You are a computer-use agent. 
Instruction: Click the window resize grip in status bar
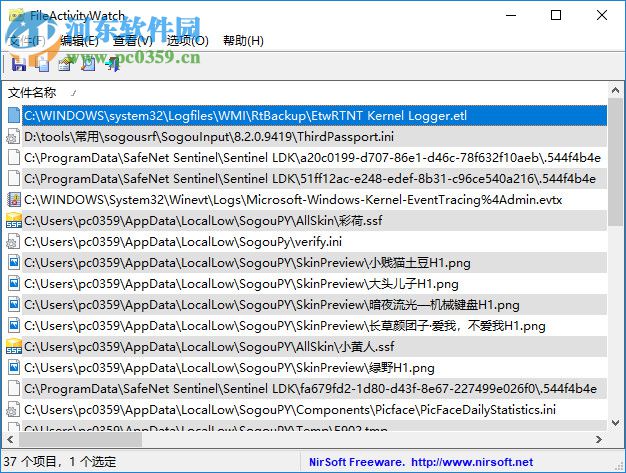(x=619, y=465)
